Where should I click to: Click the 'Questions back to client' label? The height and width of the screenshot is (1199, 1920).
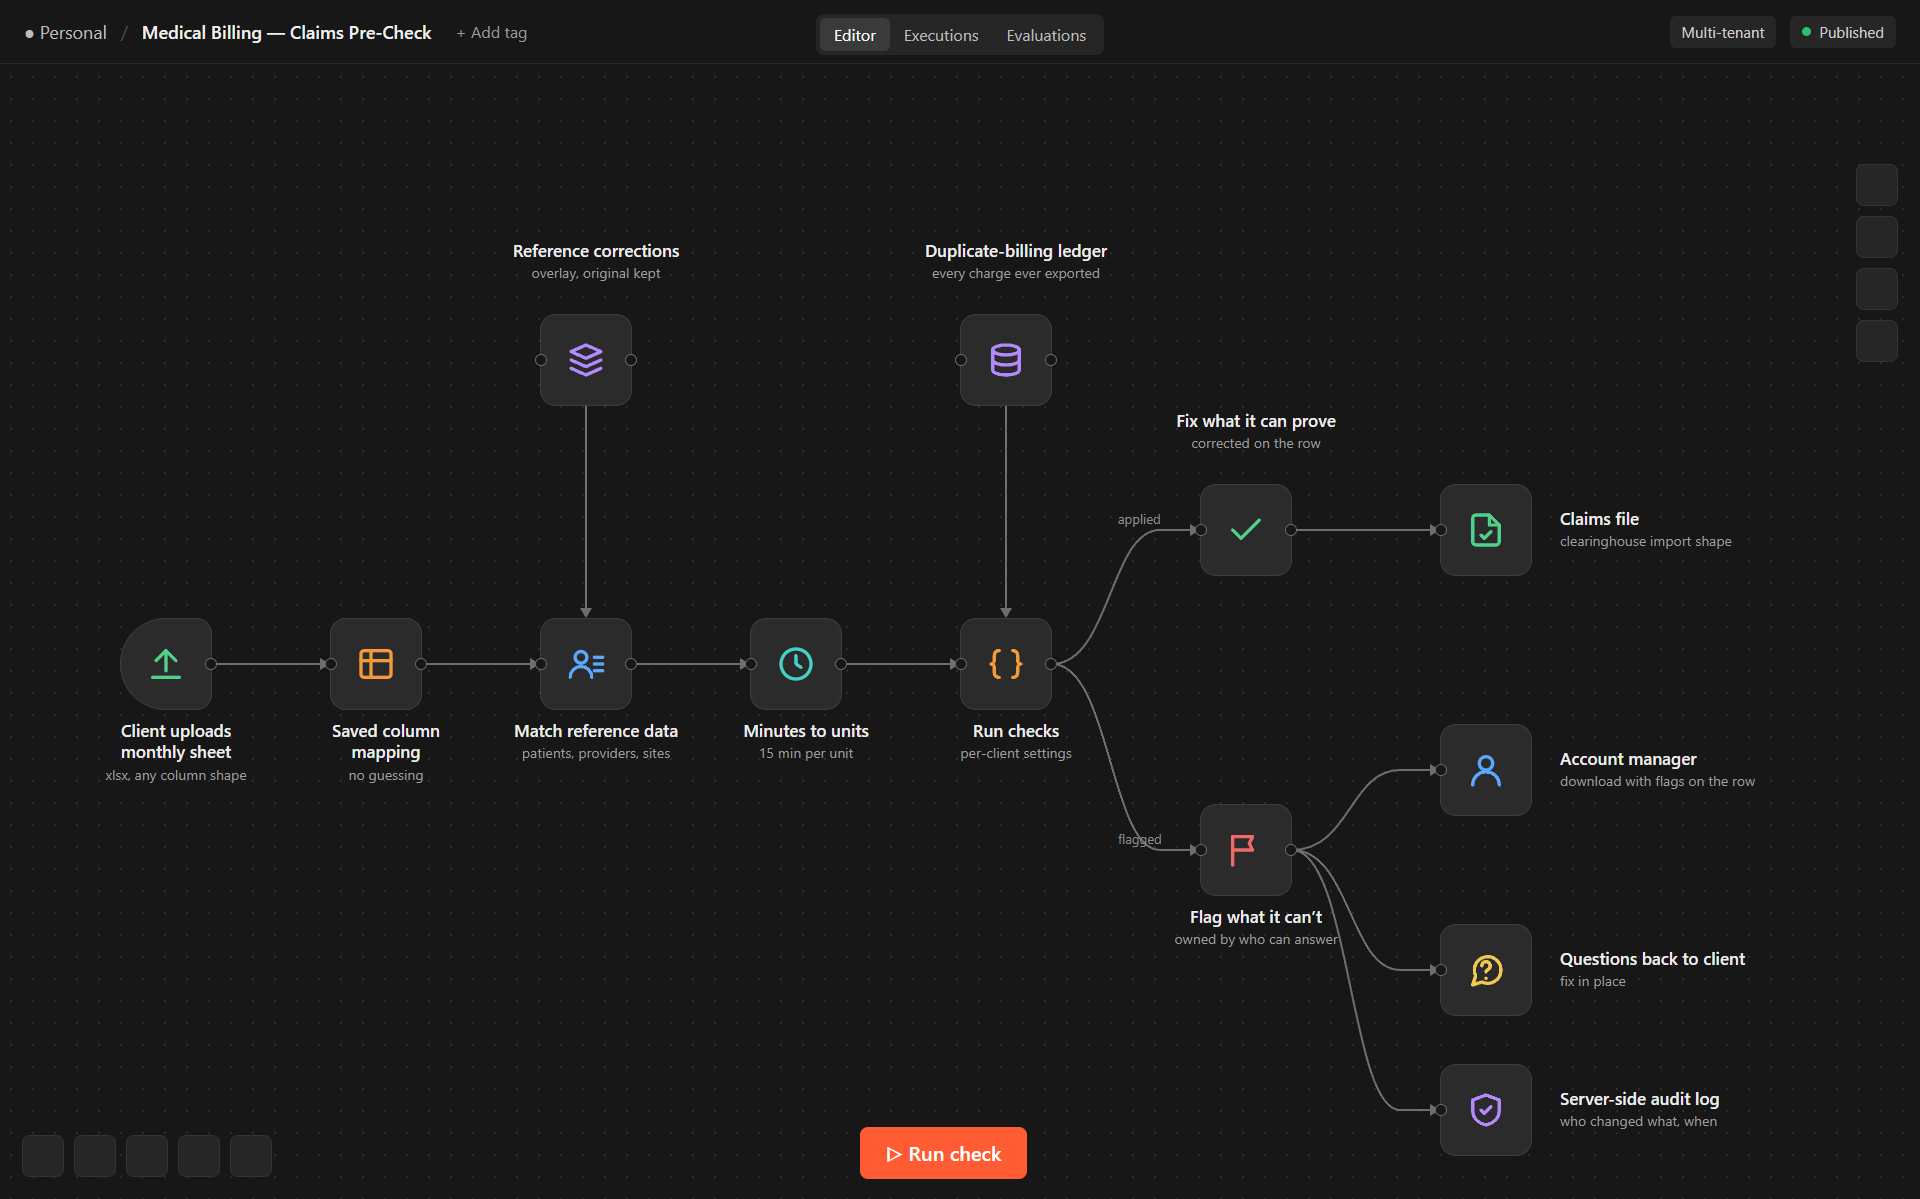click(1652, 959)
